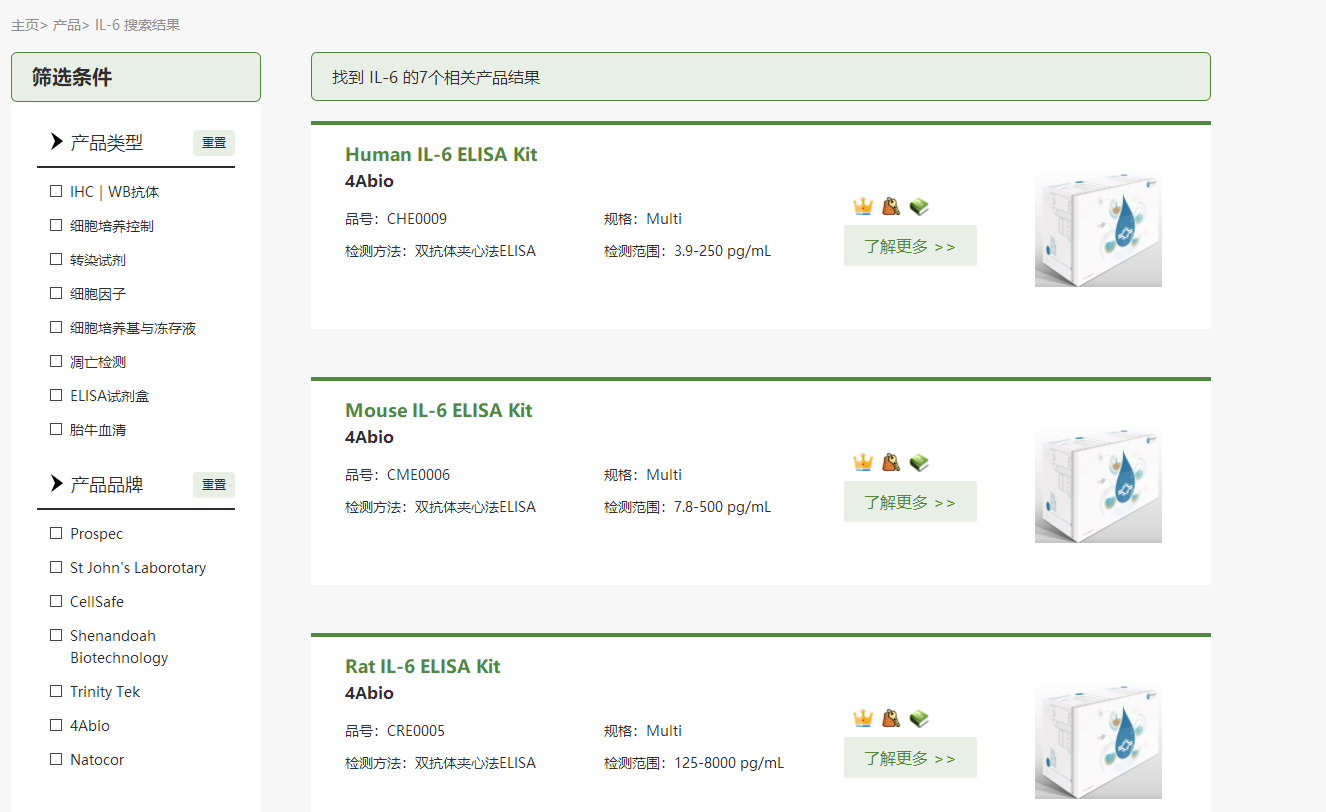The height and width of the screenshot is (812, 1326).
Task: Click the crown icon for Rat IL-6 Kit
Action: coord(863,719)
